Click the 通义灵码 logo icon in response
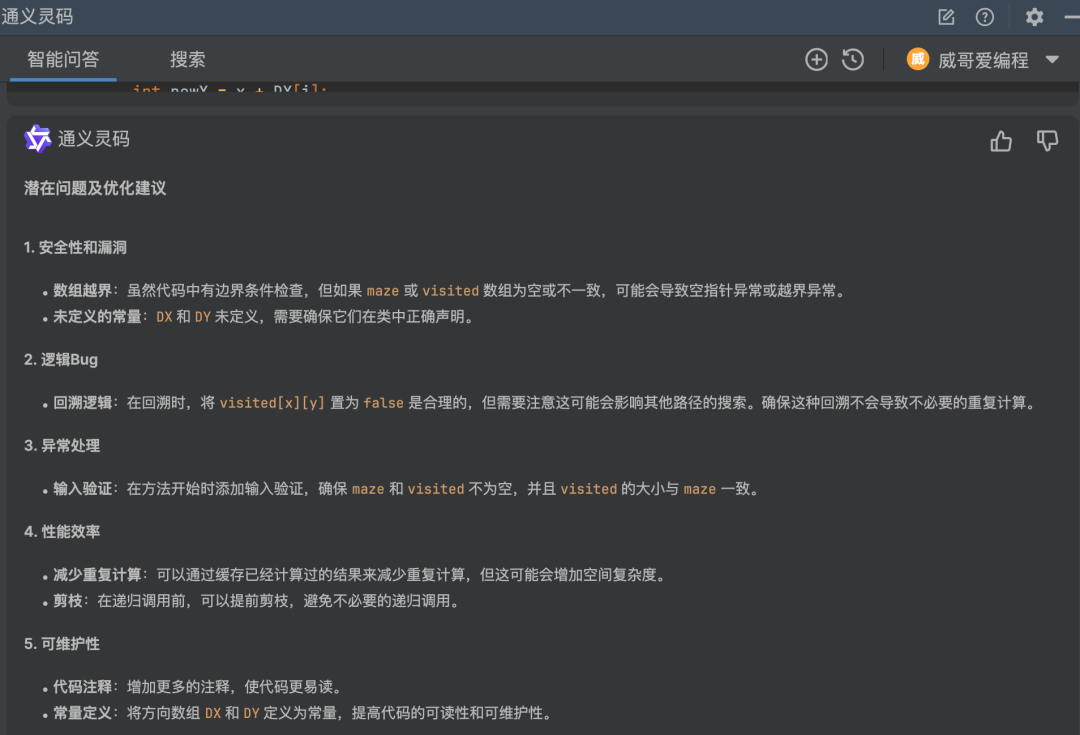 [x=37, y=139]
